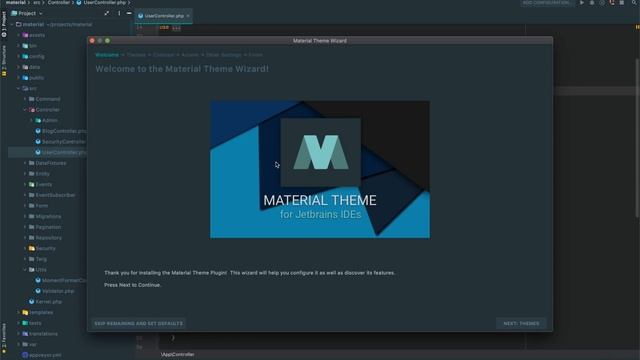The width and height of the screenshot is (640, 360).
Task: Select the Events folder
Action: click(40, 184)
